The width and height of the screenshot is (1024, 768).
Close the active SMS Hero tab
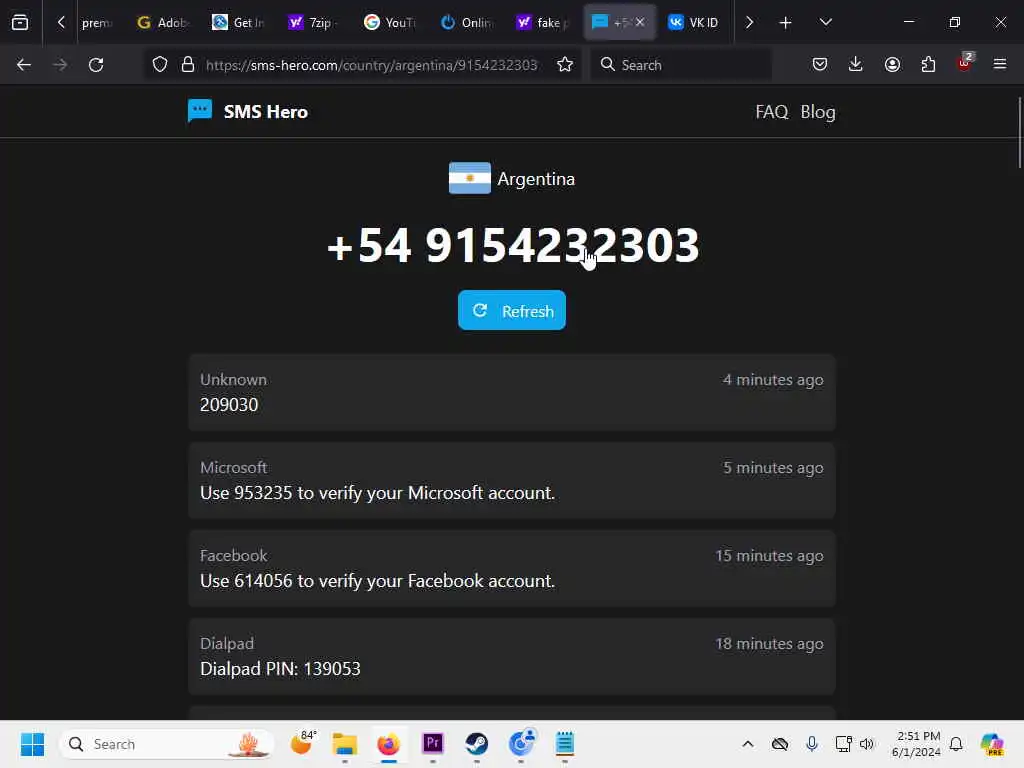pos(640,23)
